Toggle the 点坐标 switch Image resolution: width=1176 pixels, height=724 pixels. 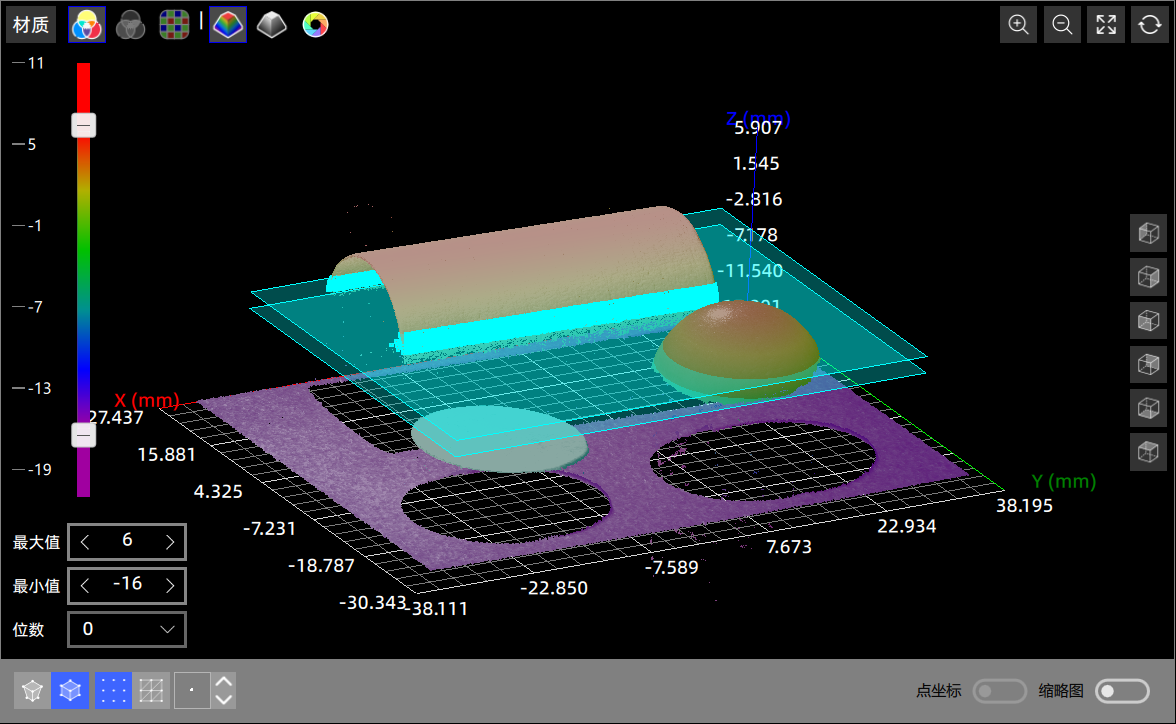click(999, 691)
